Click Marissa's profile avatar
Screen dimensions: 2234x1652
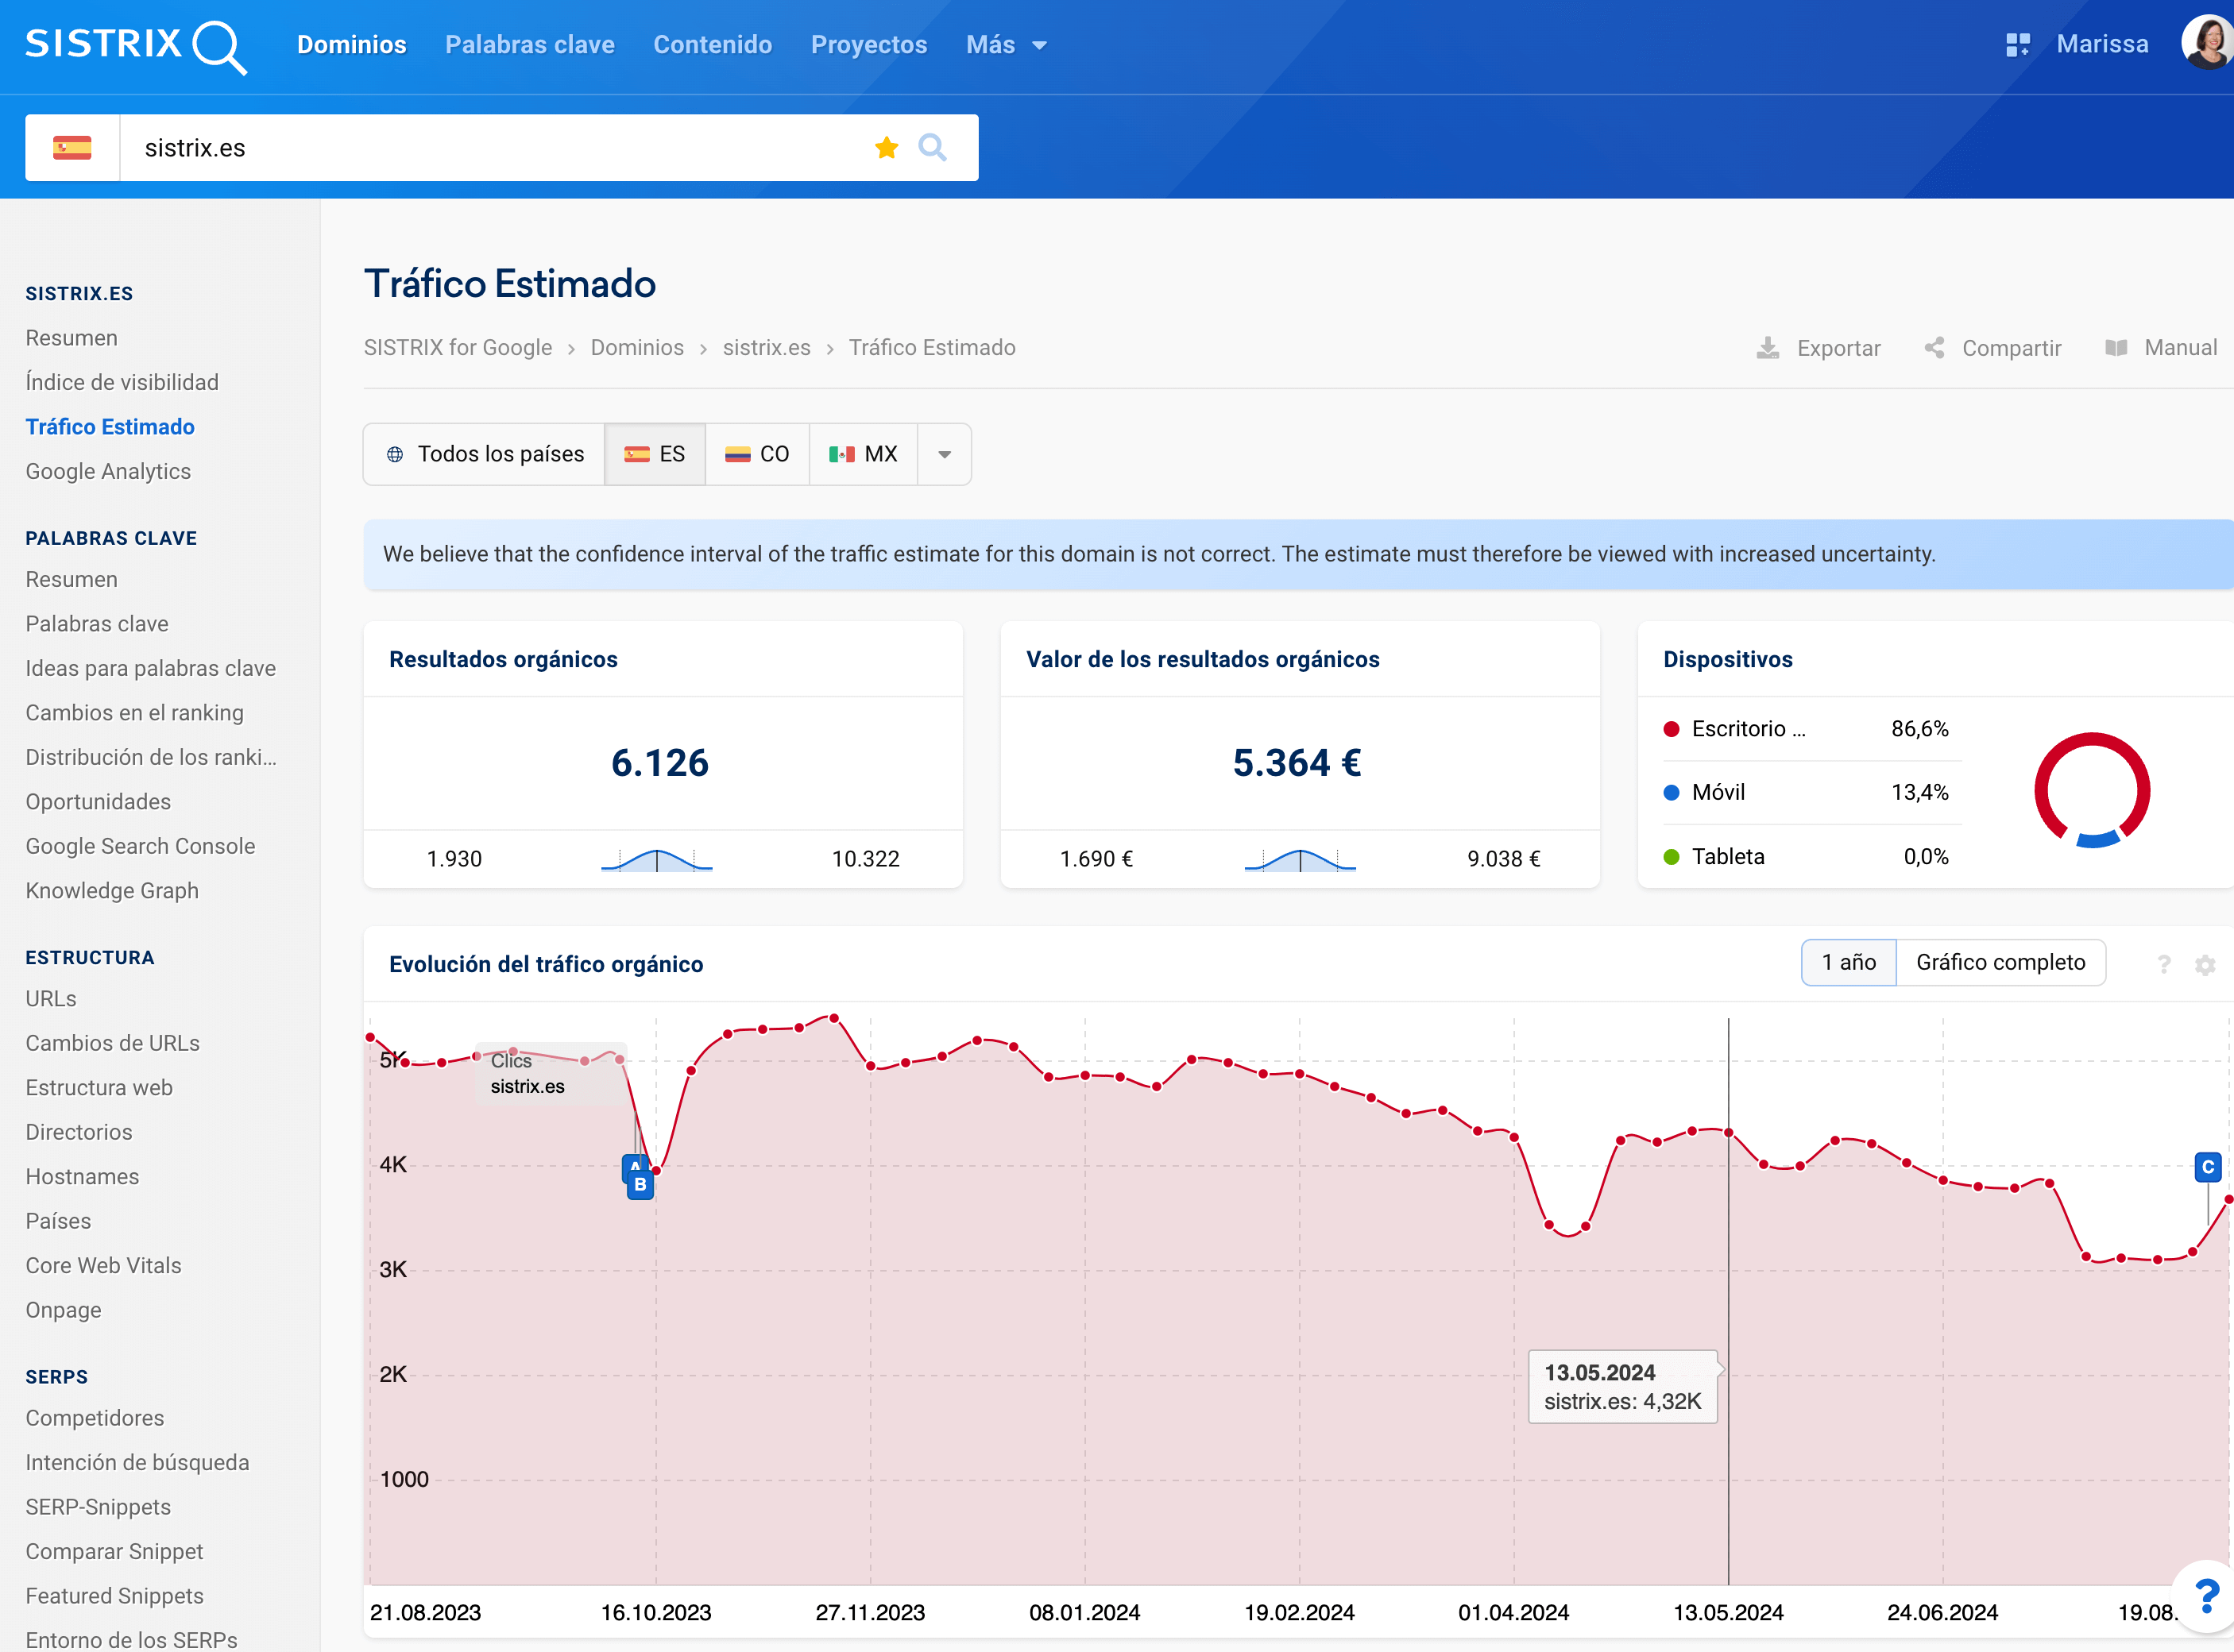point(2207,43)
